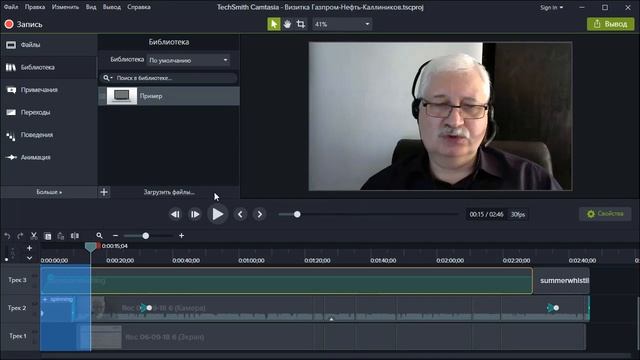This screenshot has width=640, height=360.
Task: Click the playback scrubber handle
Action: click(x=297, y=214)
